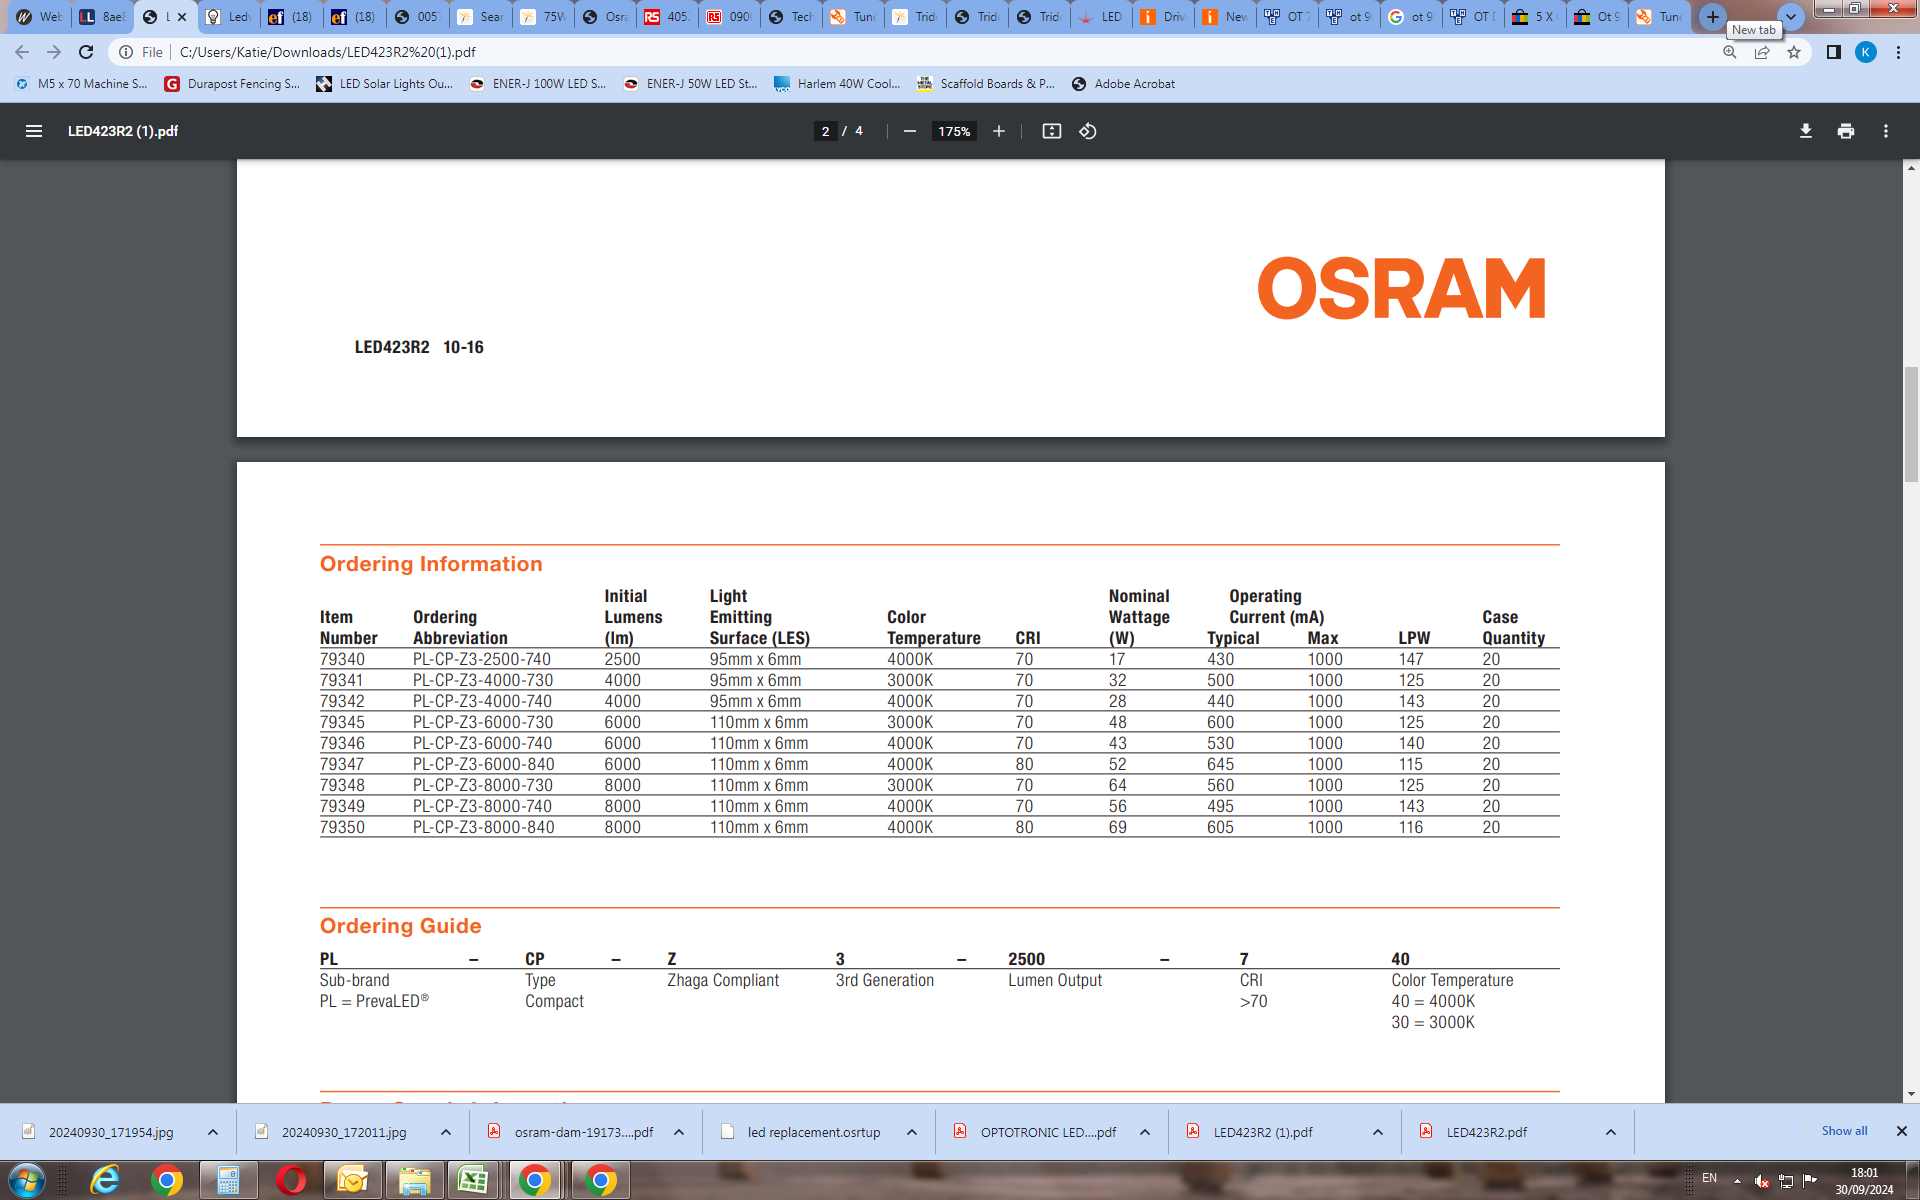Expand options for osram-dam-19173 pdf download

coord(679,1132)
